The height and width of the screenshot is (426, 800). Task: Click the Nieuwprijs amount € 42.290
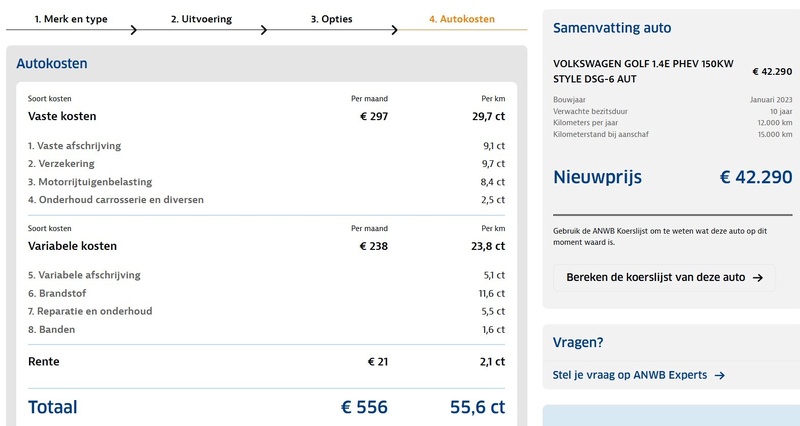[x=755, y=178]
